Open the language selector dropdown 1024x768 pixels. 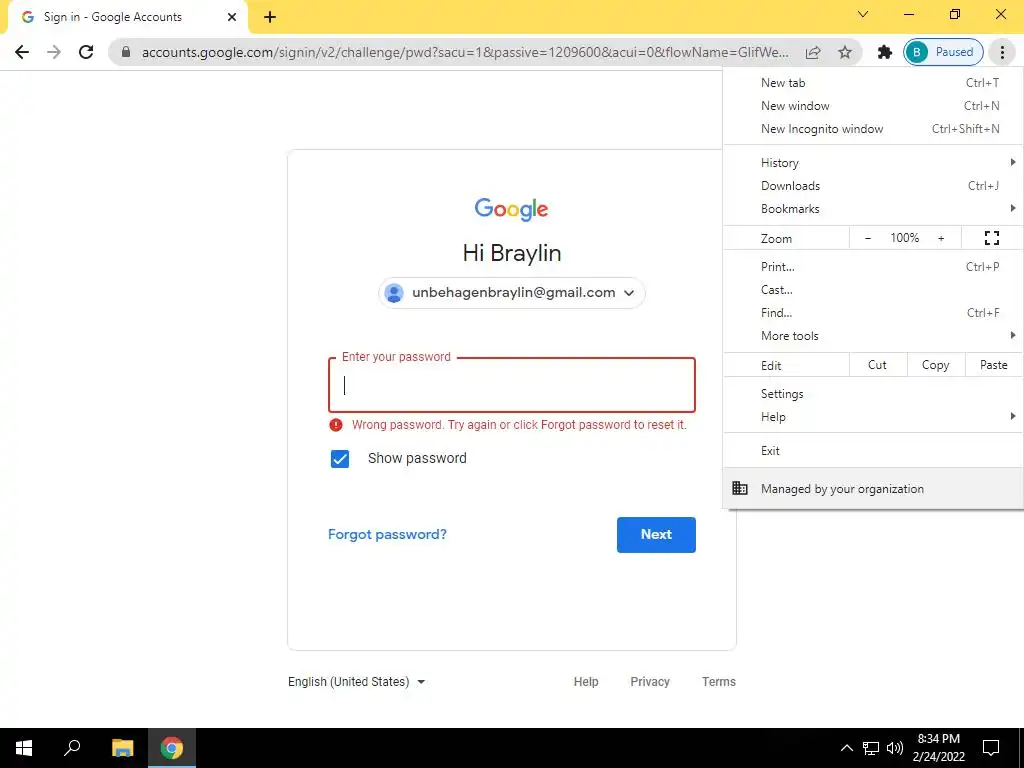point(357,682)
